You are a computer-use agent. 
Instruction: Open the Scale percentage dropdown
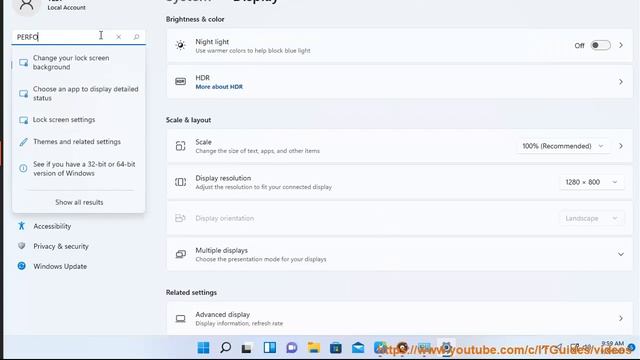563,146
